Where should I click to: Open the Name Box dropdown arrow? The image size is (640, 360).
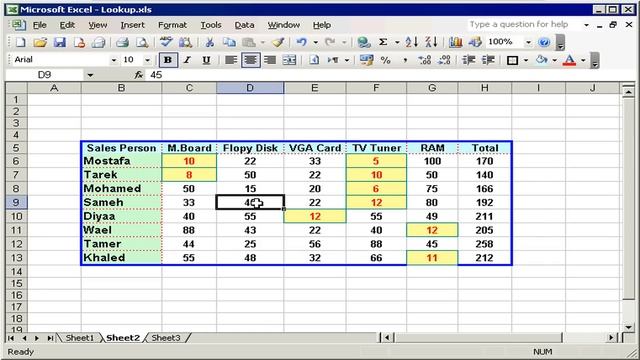pyautogui.click(x=90, y=75)
